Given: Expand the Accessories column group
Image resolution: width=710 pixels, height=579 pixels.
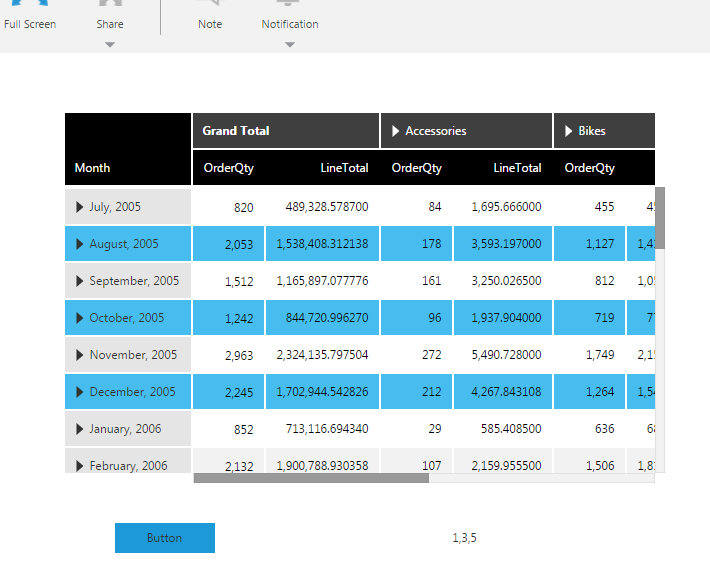Looking at the screenshot, I should point(396,131).
